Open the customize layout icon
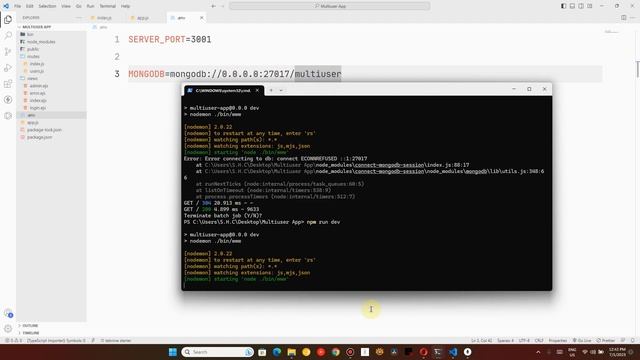 590,6
